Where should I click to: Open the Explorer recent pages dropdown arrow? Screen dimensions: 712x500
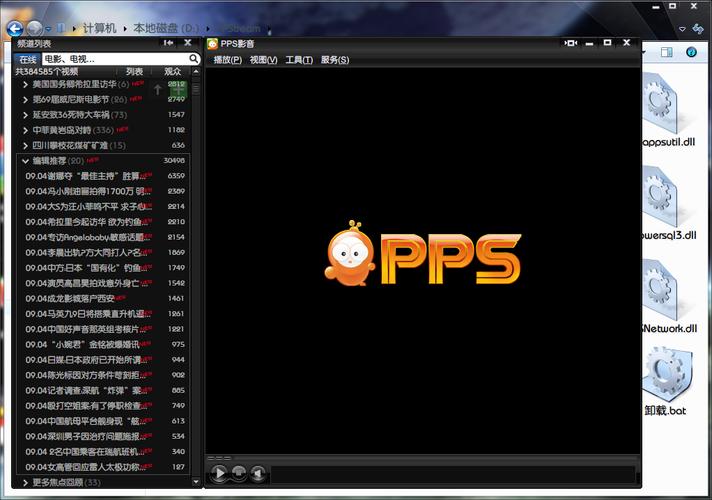49,29
